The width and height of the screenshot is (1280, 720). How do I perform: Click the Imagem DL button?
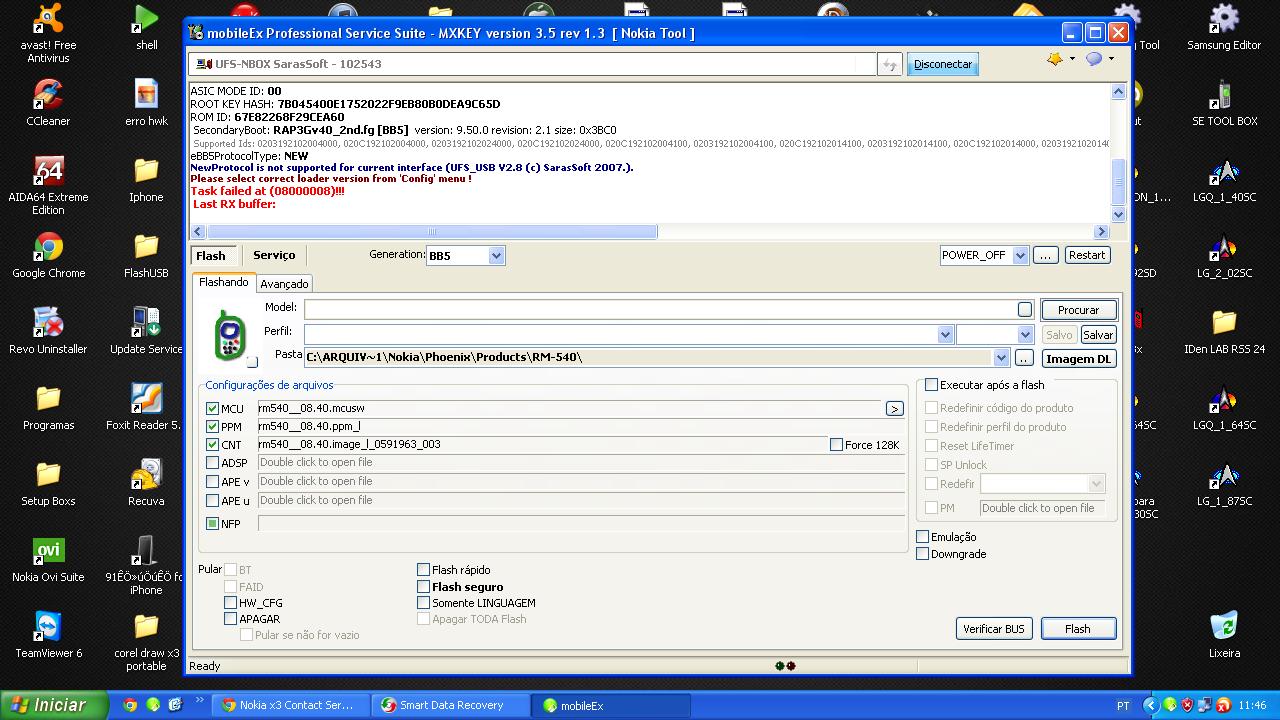tap(1078, 359)
